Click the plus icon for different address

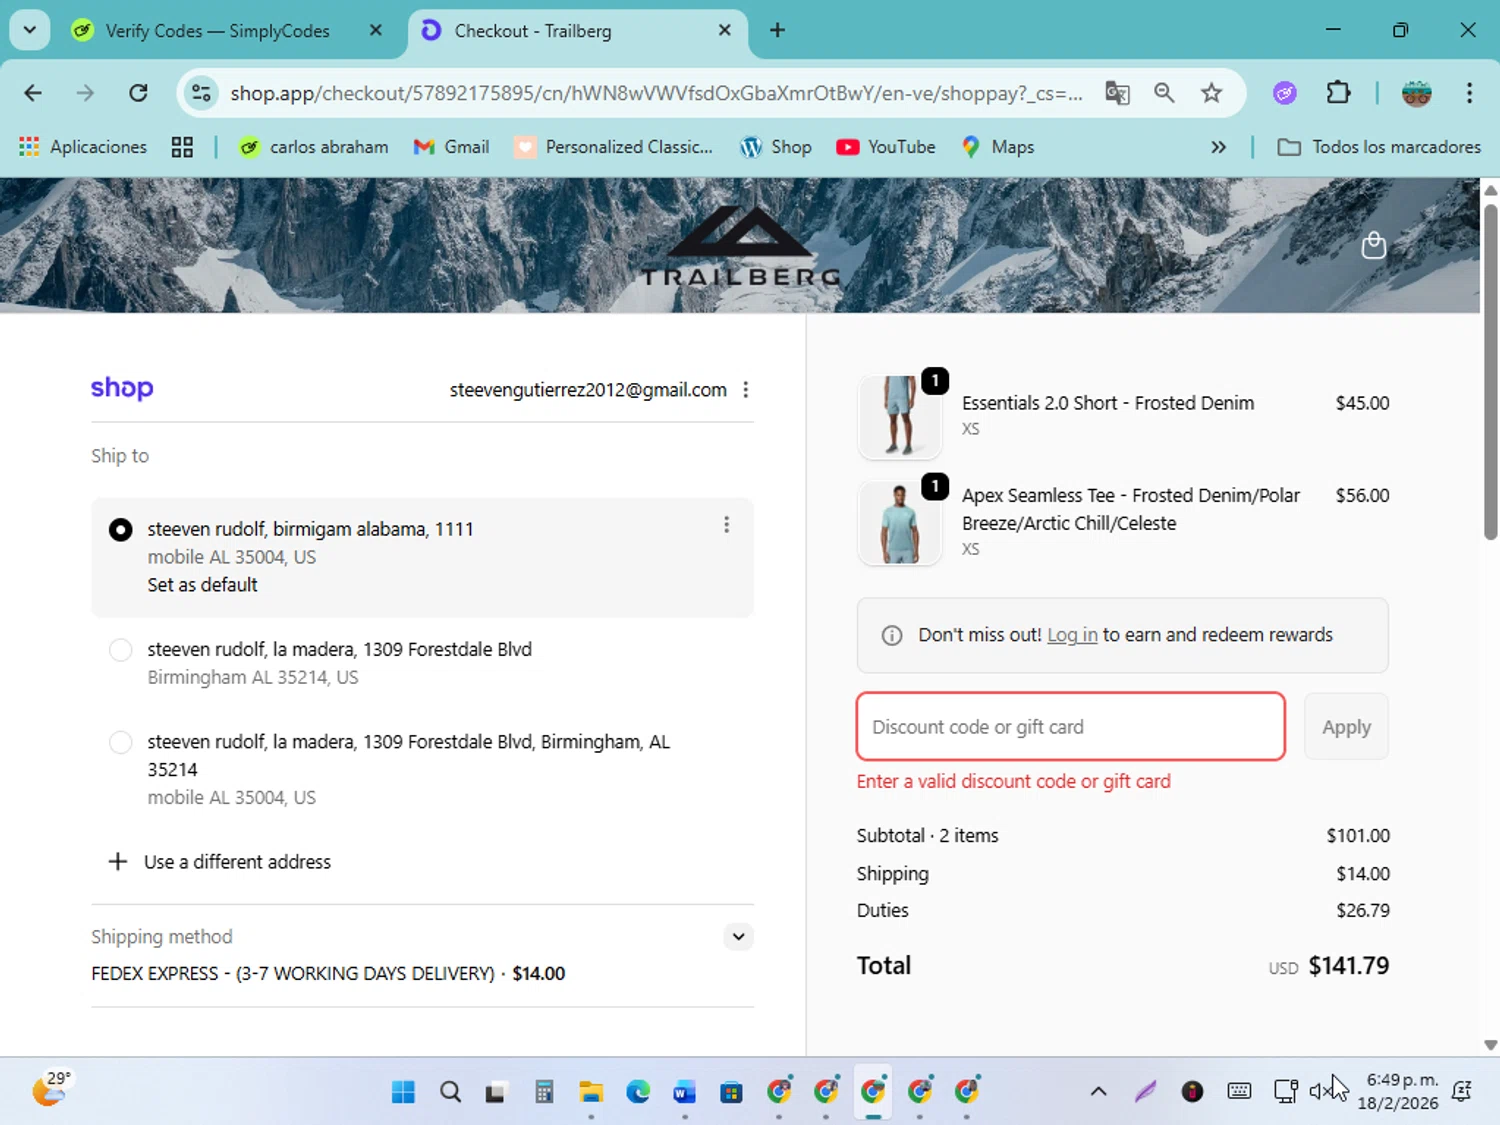pyautogui.click(x=118, y=861)
